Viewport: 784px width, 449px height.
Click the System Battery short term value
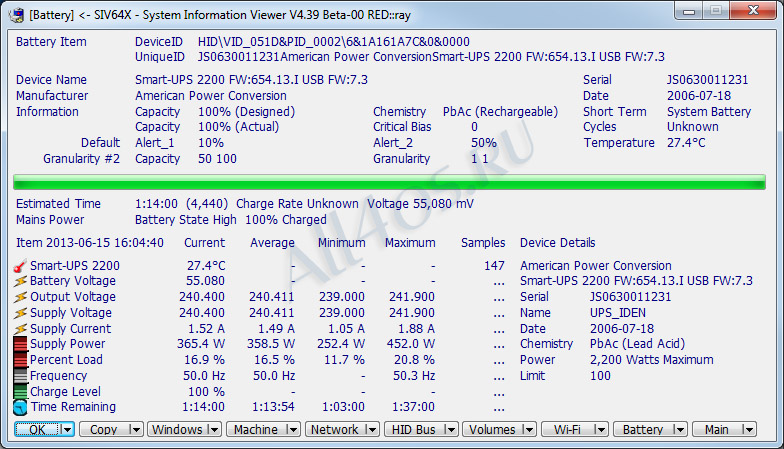[709, 112]
